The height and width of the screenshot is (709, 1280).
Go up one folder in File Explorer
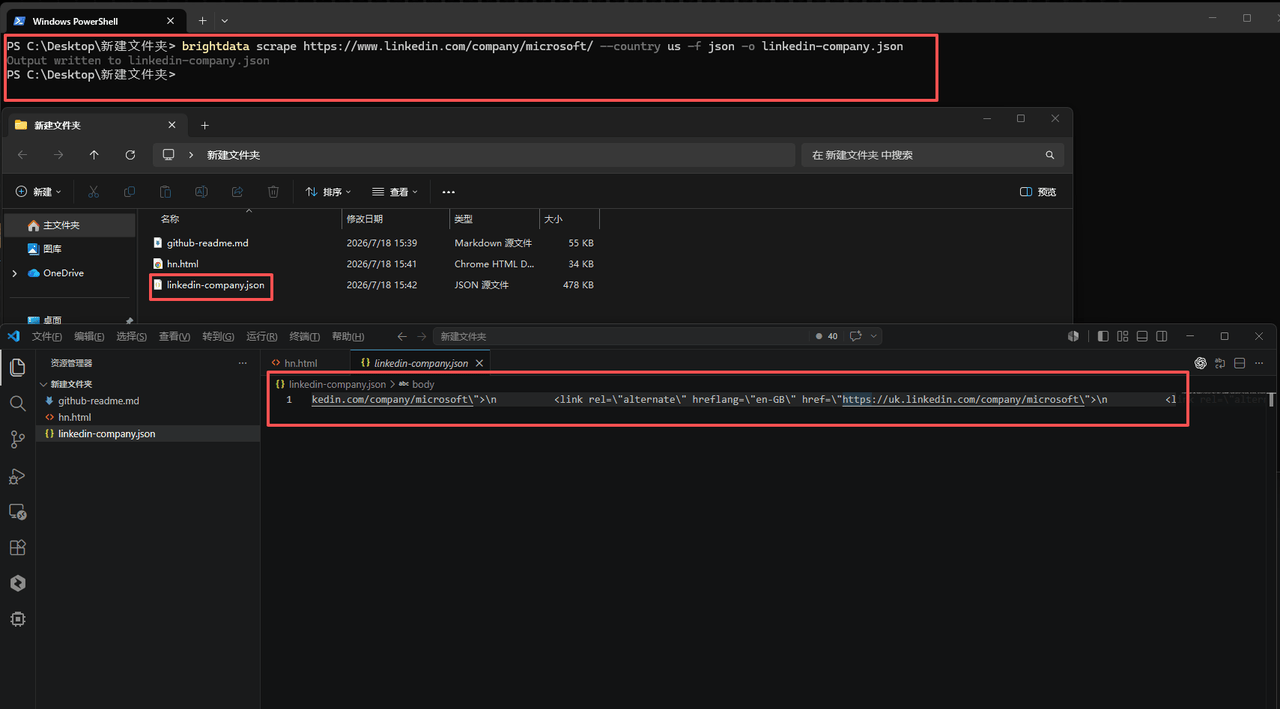[94, 155]
